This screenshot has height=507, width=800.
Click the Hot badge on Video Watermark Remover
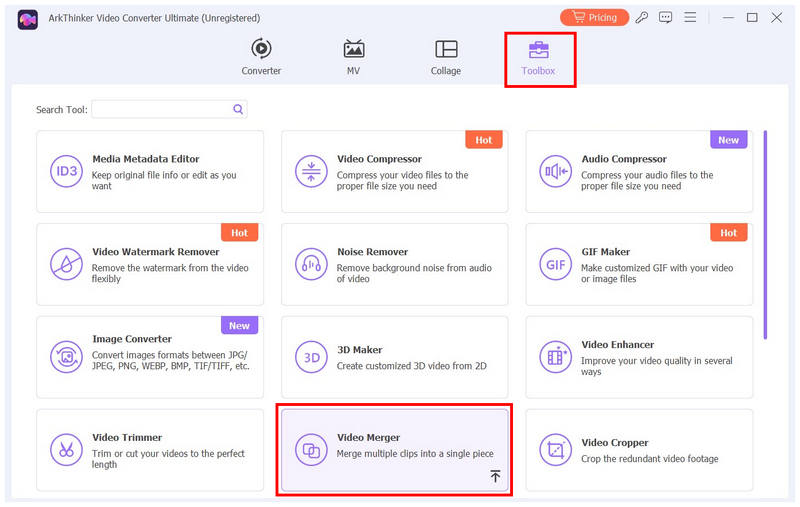pos(239,233)
